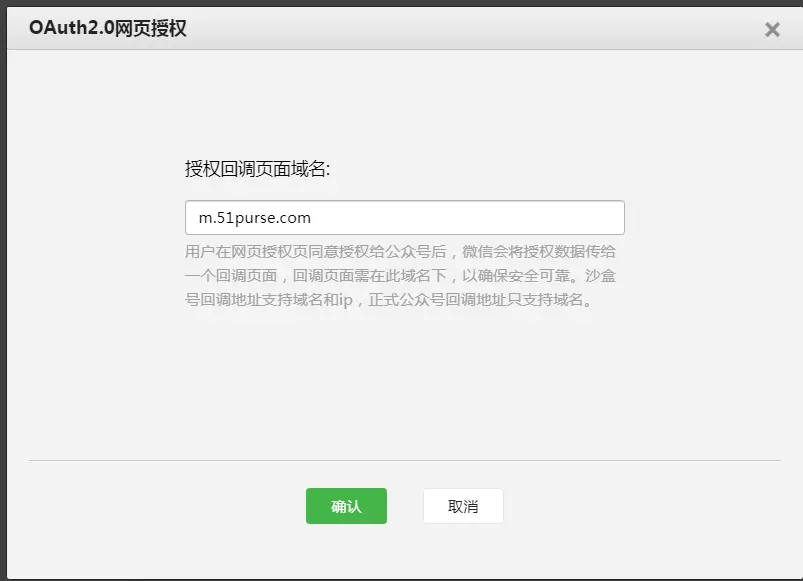Click help text line starting 一个回调页面
803x581 pixels.
pyautogui.click(x=400, y=276)
